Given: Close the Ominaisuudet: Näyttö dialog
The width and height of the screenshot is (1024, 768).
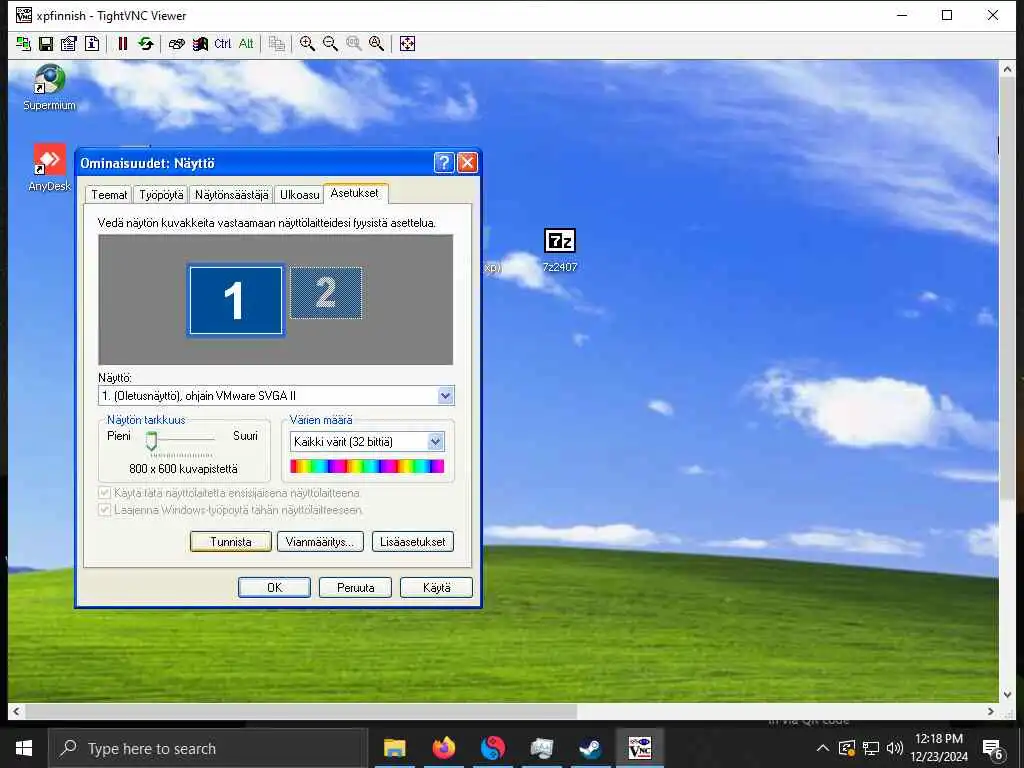Looking at the screenshot, I should 467,163.
